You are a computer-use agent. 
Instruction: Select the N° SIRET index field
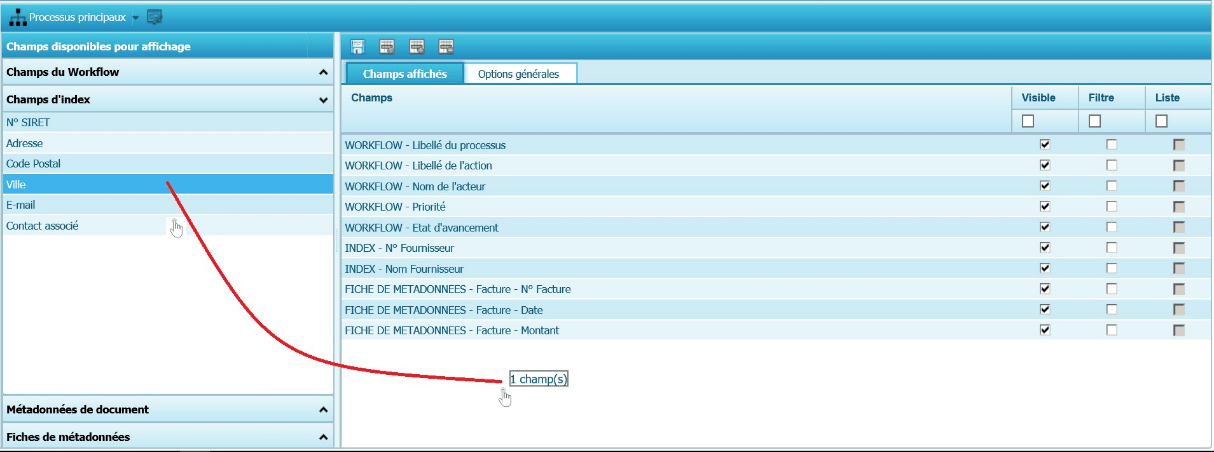point(28,122)
